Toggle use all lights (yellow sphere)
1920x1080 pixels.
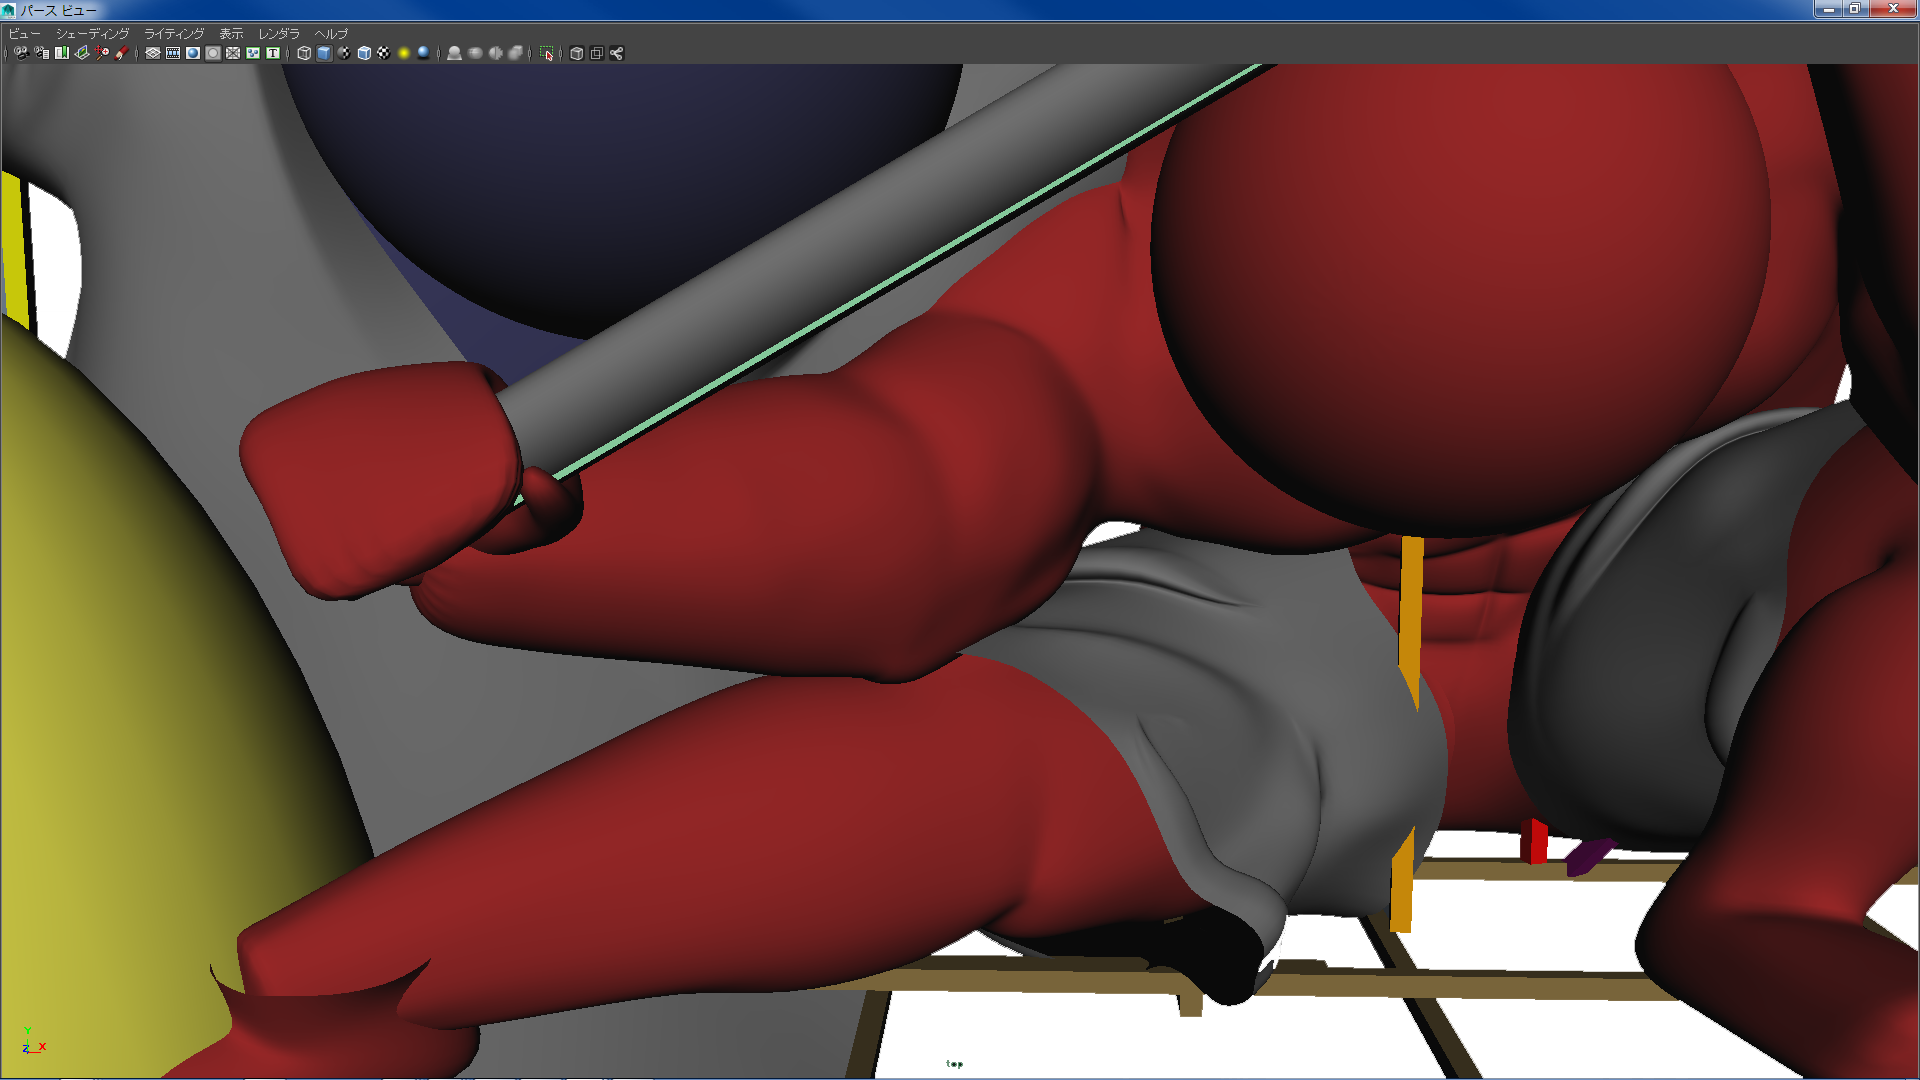click(x=404, y=53)
